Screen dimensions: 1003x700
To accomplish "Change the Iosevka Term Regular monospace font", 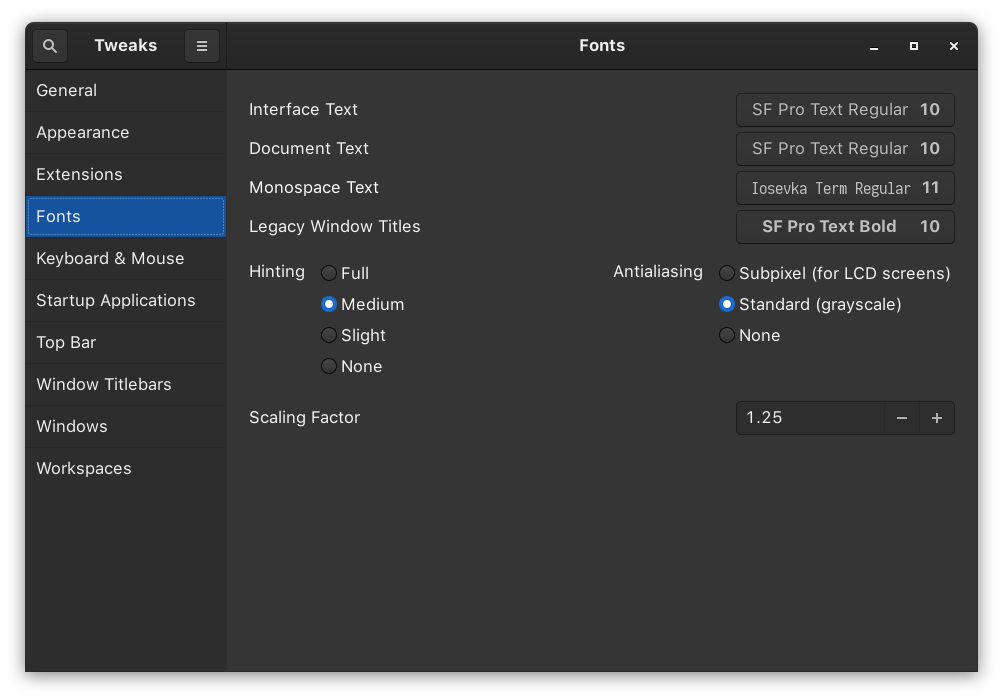I will [845, 188].
